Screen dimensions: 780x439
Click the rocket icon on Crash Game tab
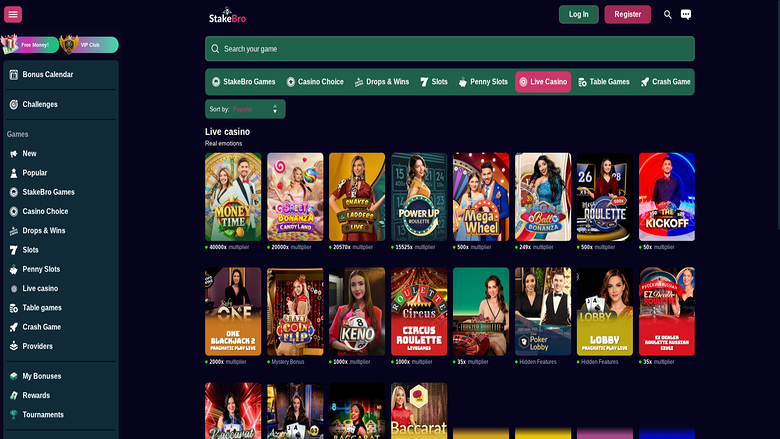(645, 82)
